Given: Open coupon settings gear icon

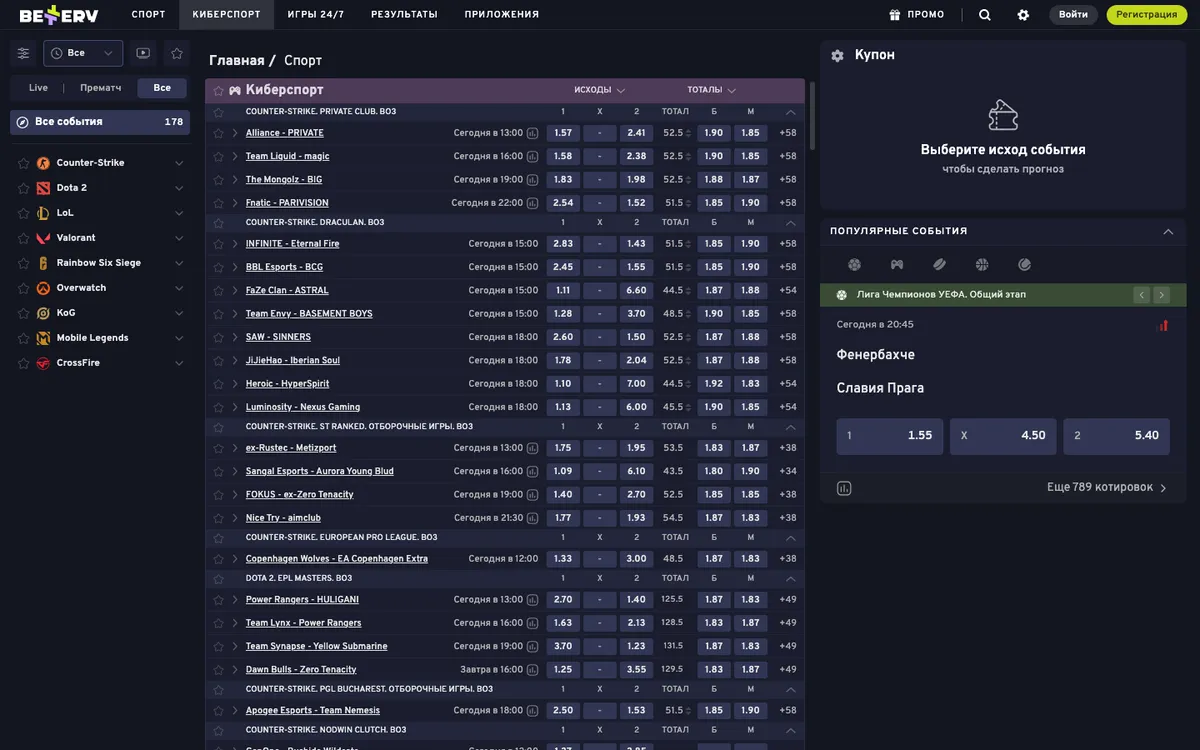Looking at the screenshot, I should [x=838, y=56].
